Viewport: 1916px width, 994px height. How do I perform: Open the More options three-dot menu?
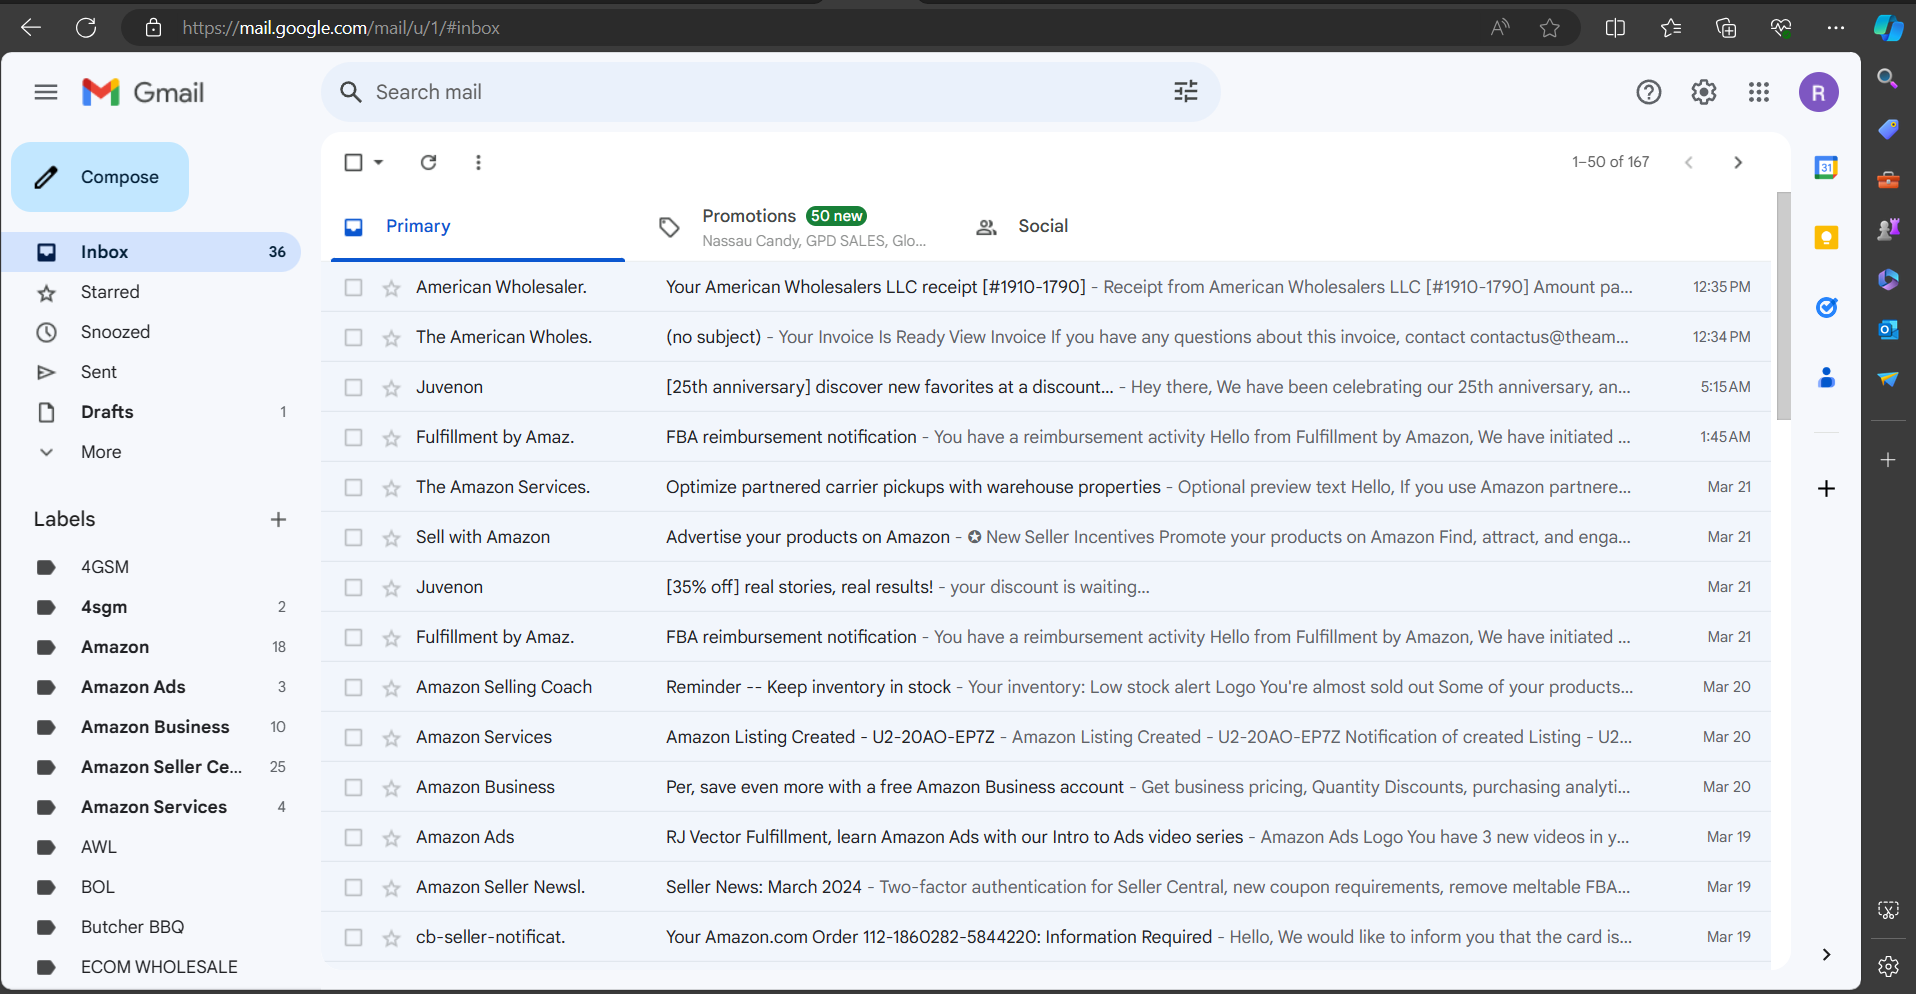[x=479, y=162]
